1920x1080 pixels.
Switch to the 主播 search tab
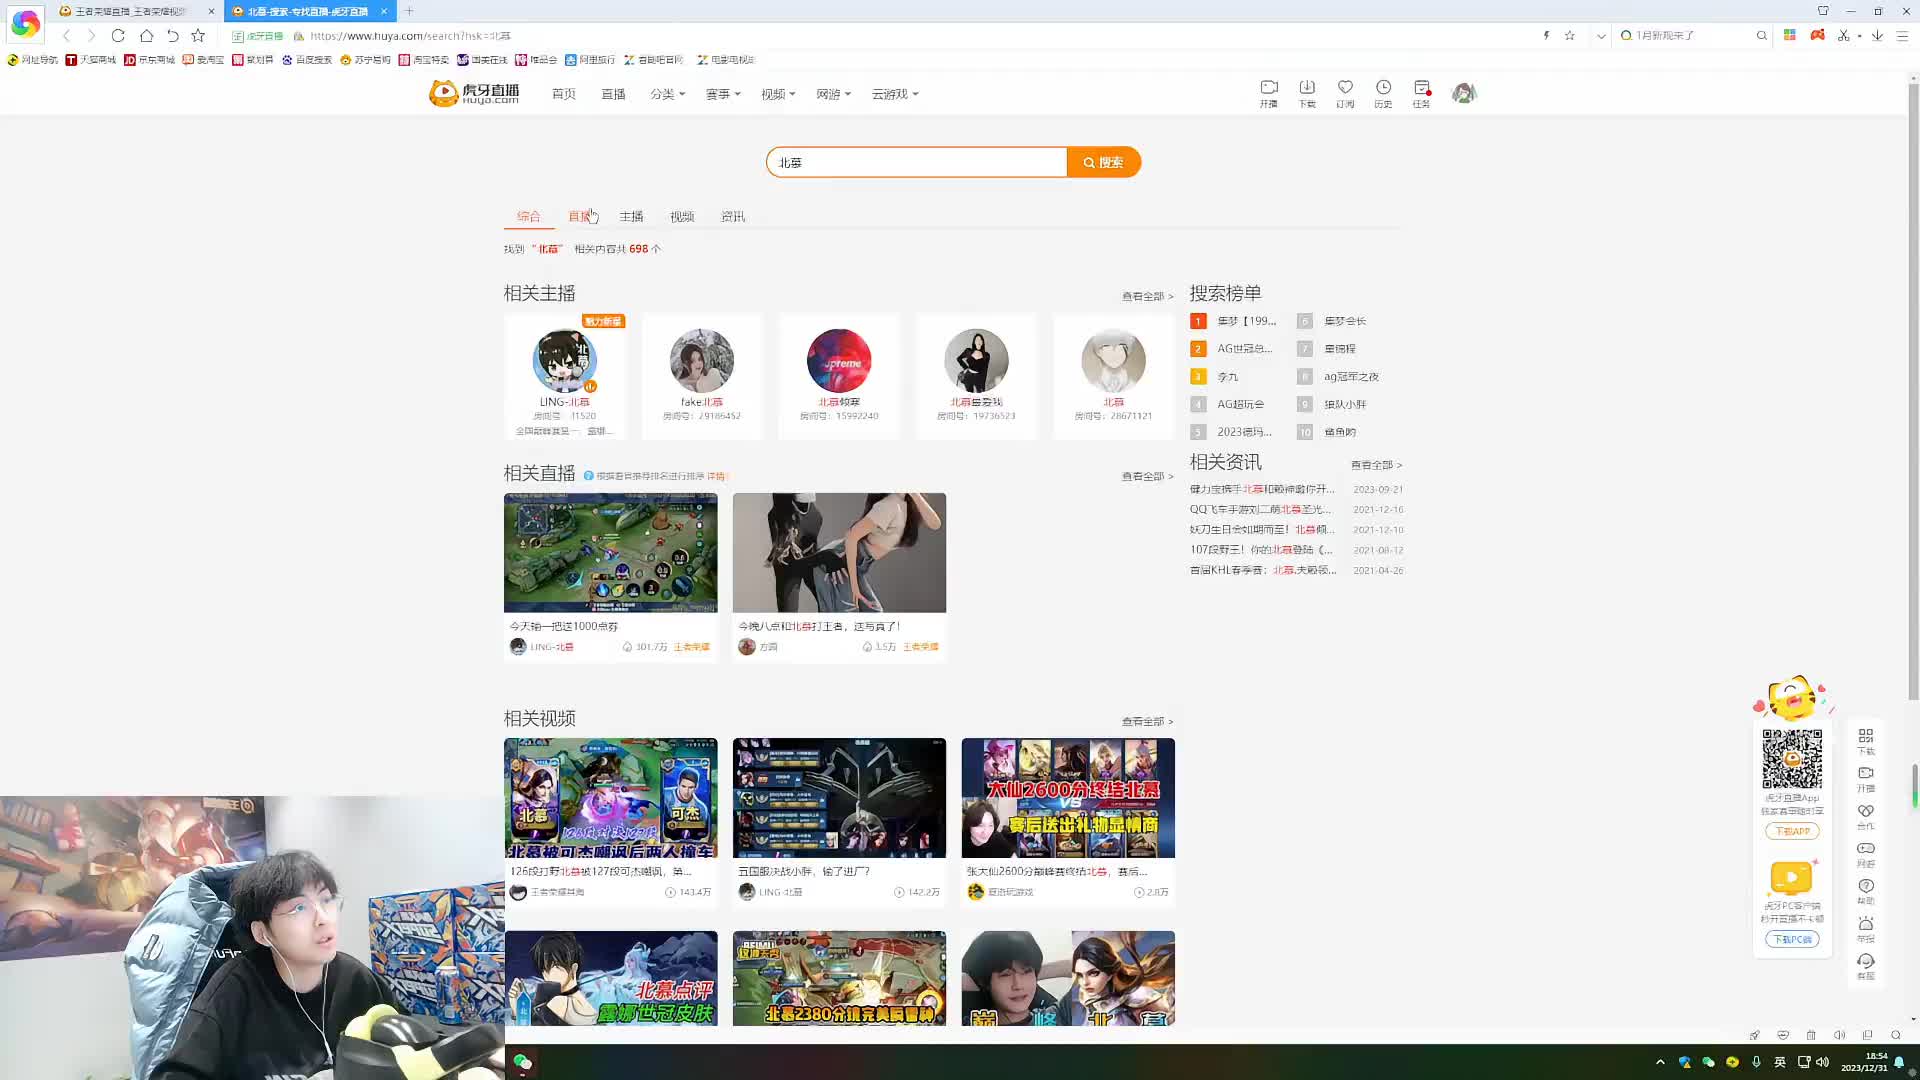coord(632,216)
